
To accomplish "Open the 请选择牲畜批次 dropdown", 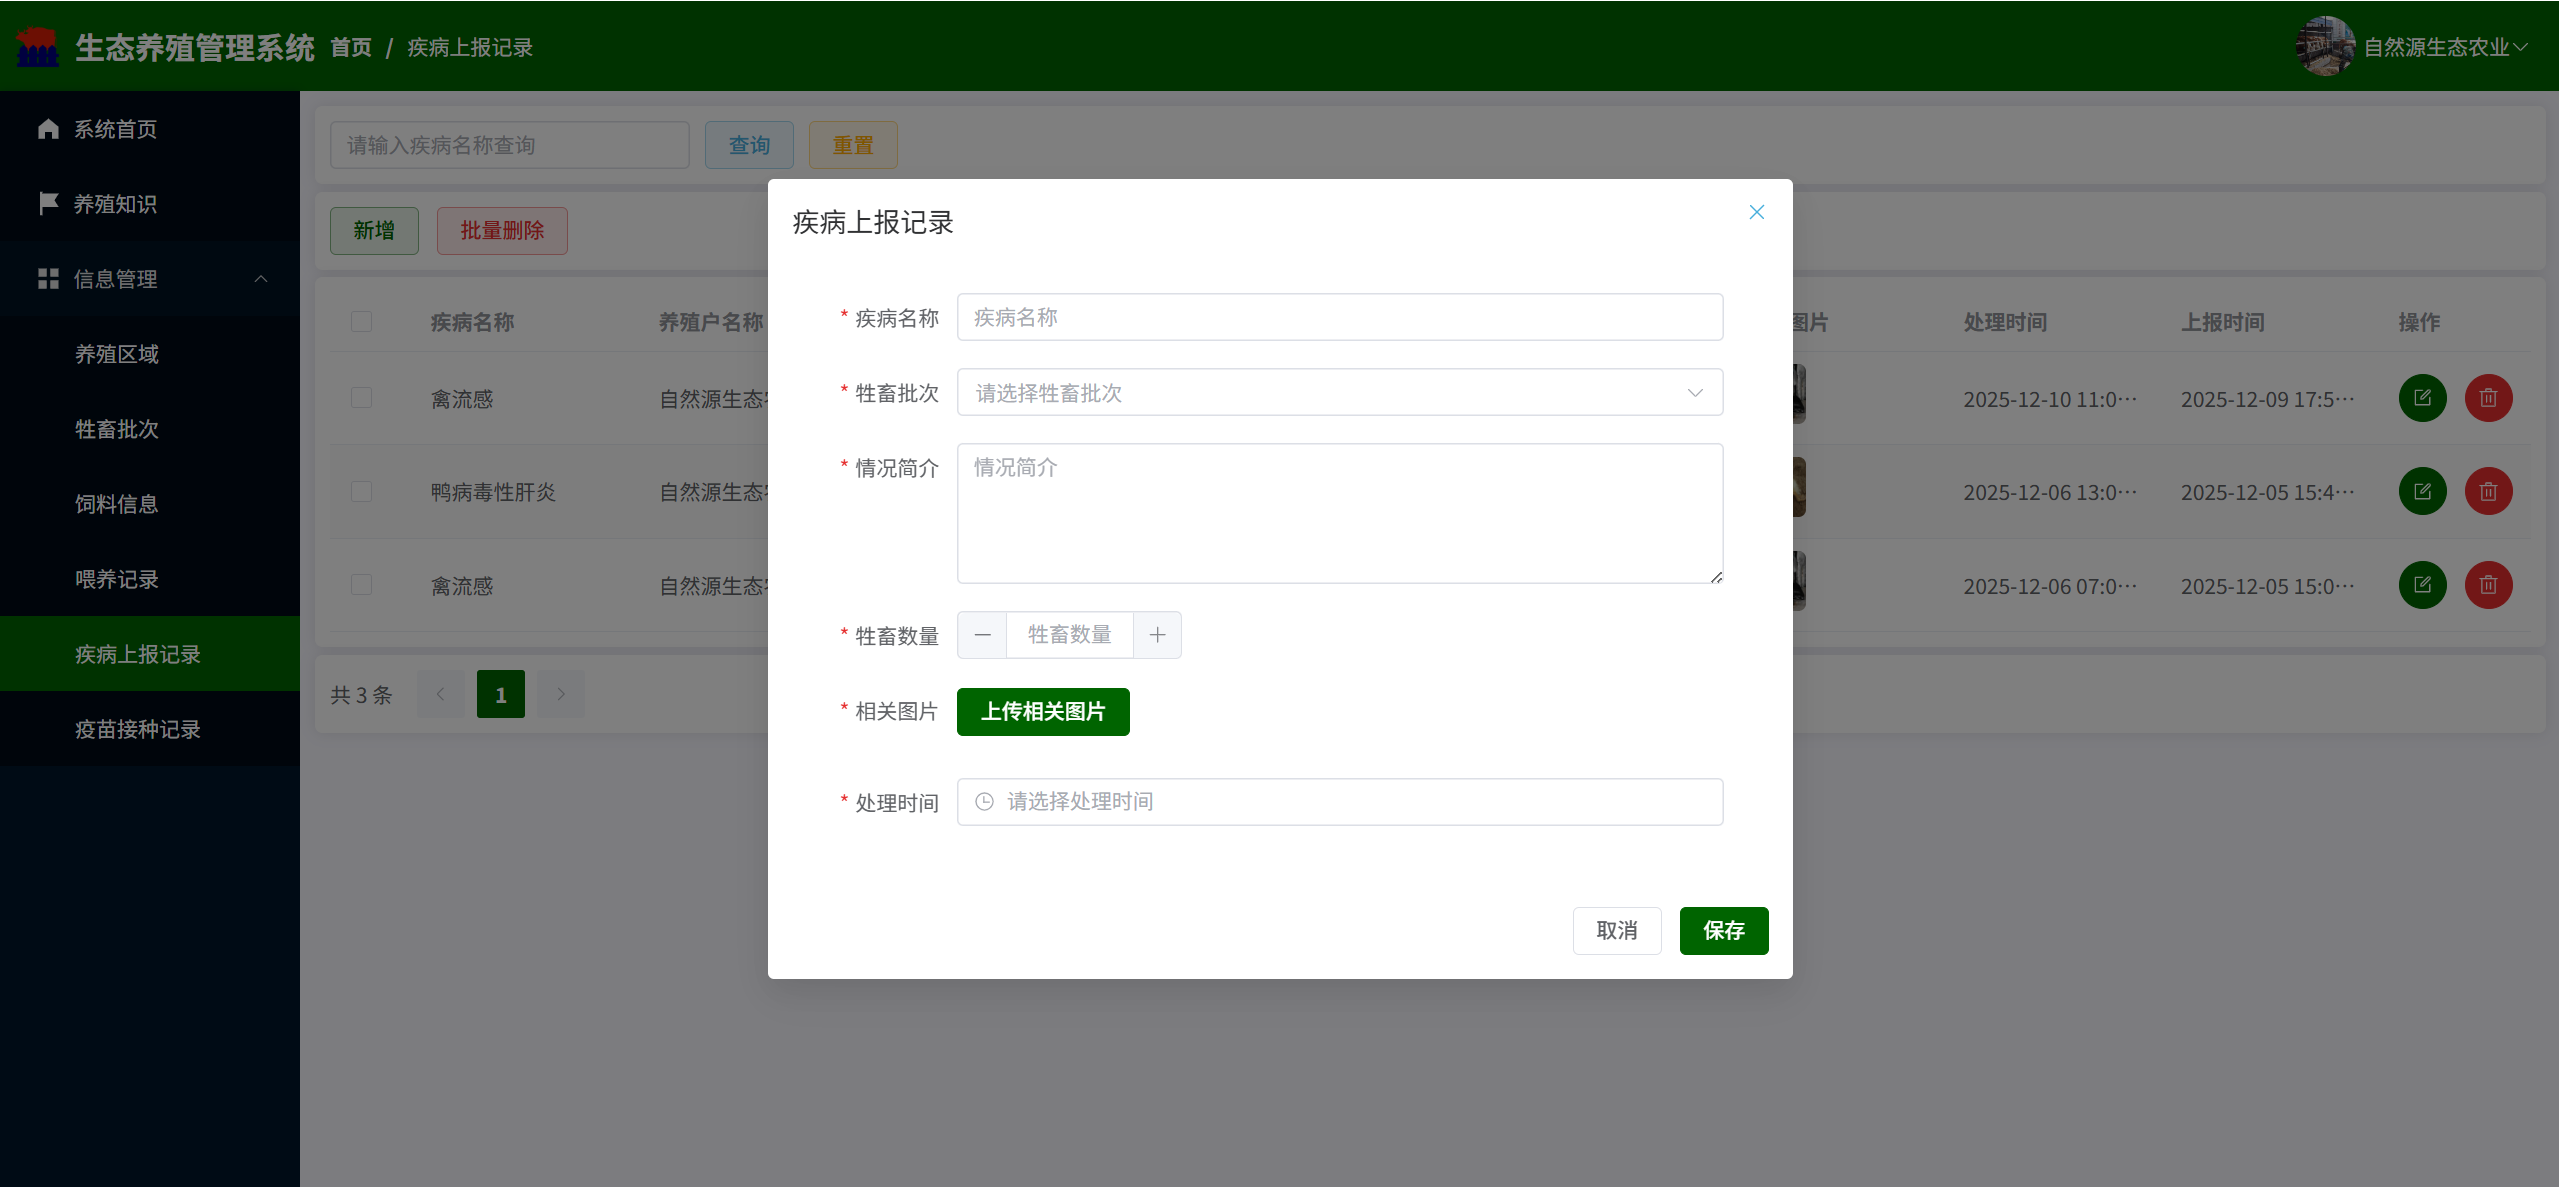I will pos(1339,393).
